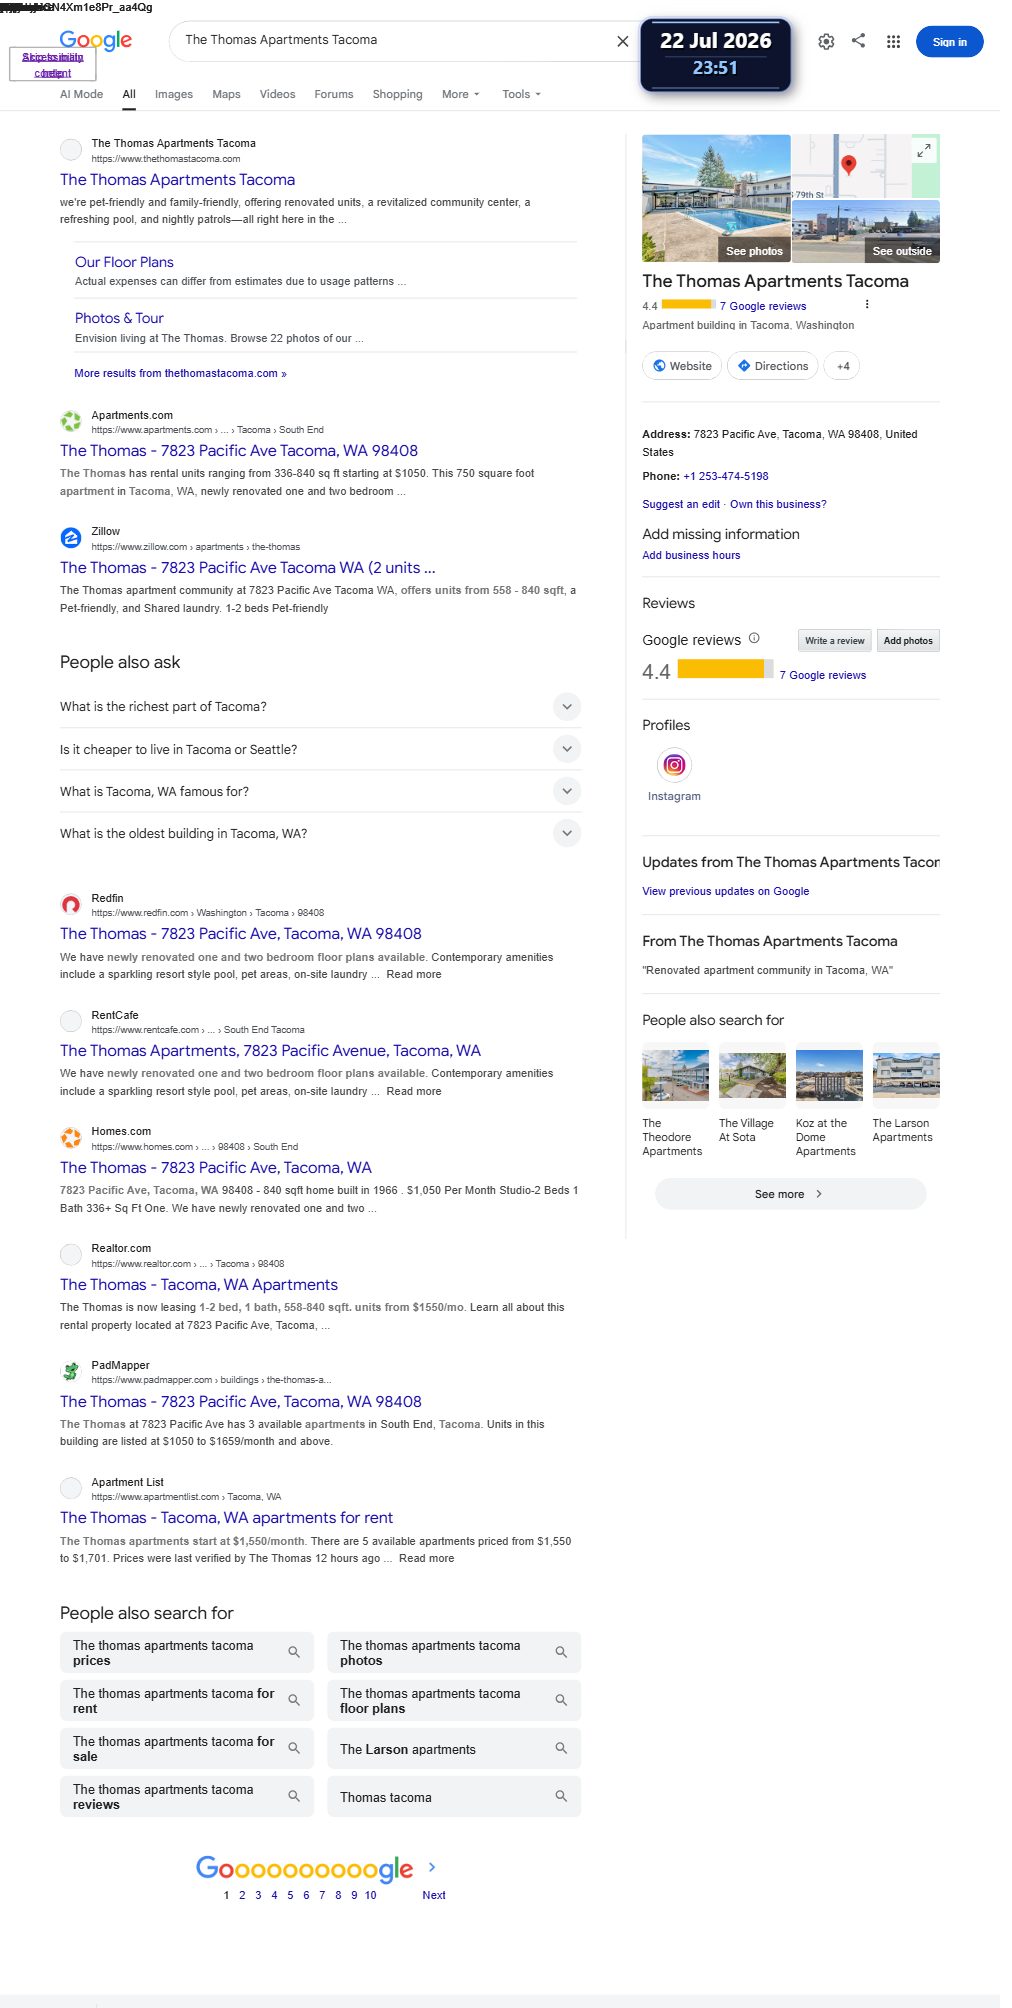Click the three-dot more options icon beside reviews
This screenshot has width=1012, height=2008.
[867, 305]
